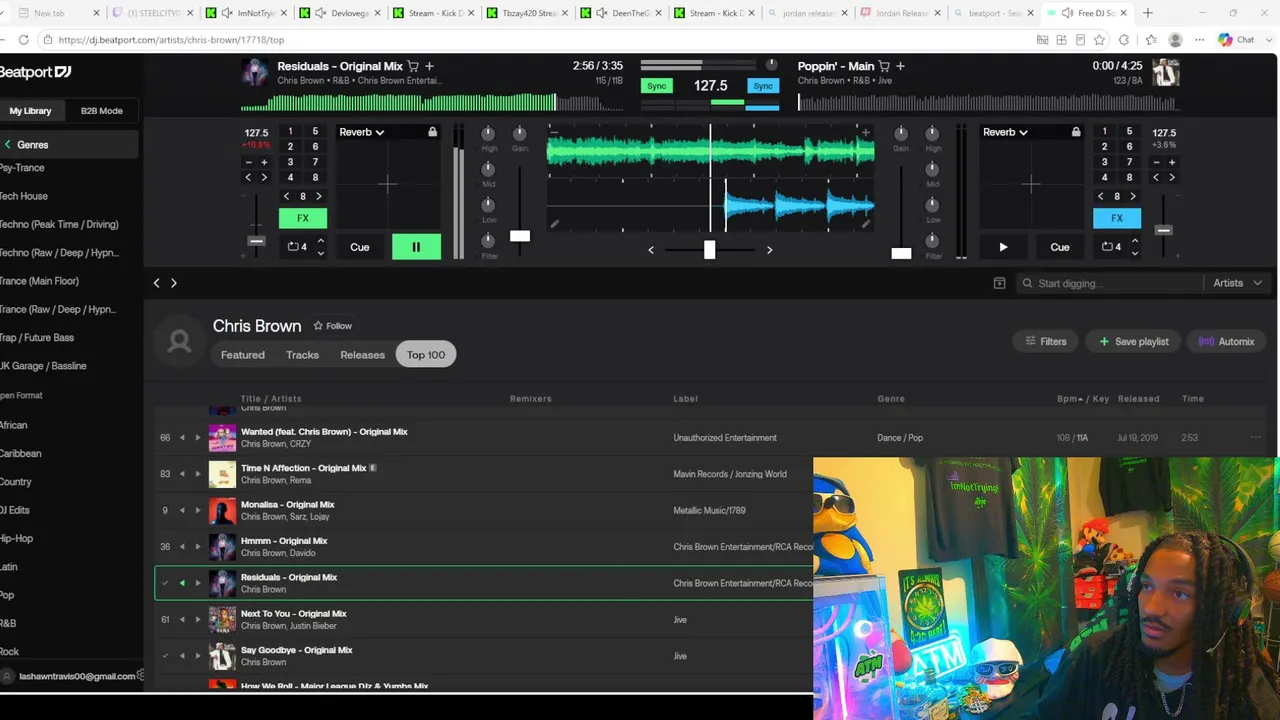Screen dimensions: 1280x720
Task: Select Tech House genre
Action: pos(24,196)
